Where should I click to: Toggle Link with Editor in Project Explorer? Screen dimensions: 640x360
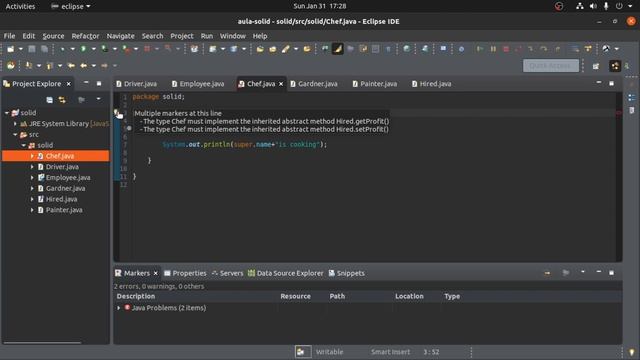tap(62, 100)
